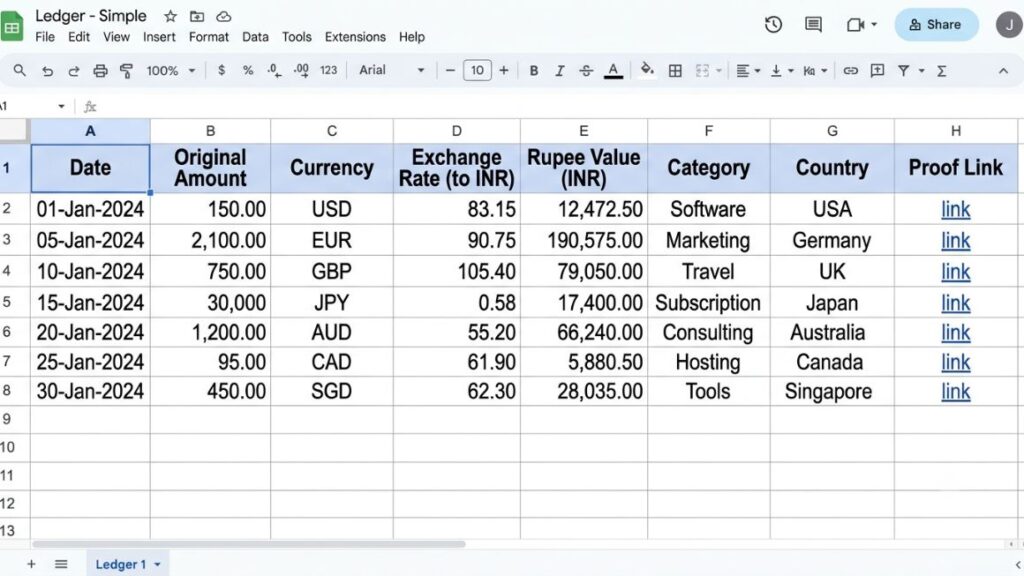Click the horizontal scrollbar
The height and width of the screenshot is (576, 1024).
pos(248,544)
